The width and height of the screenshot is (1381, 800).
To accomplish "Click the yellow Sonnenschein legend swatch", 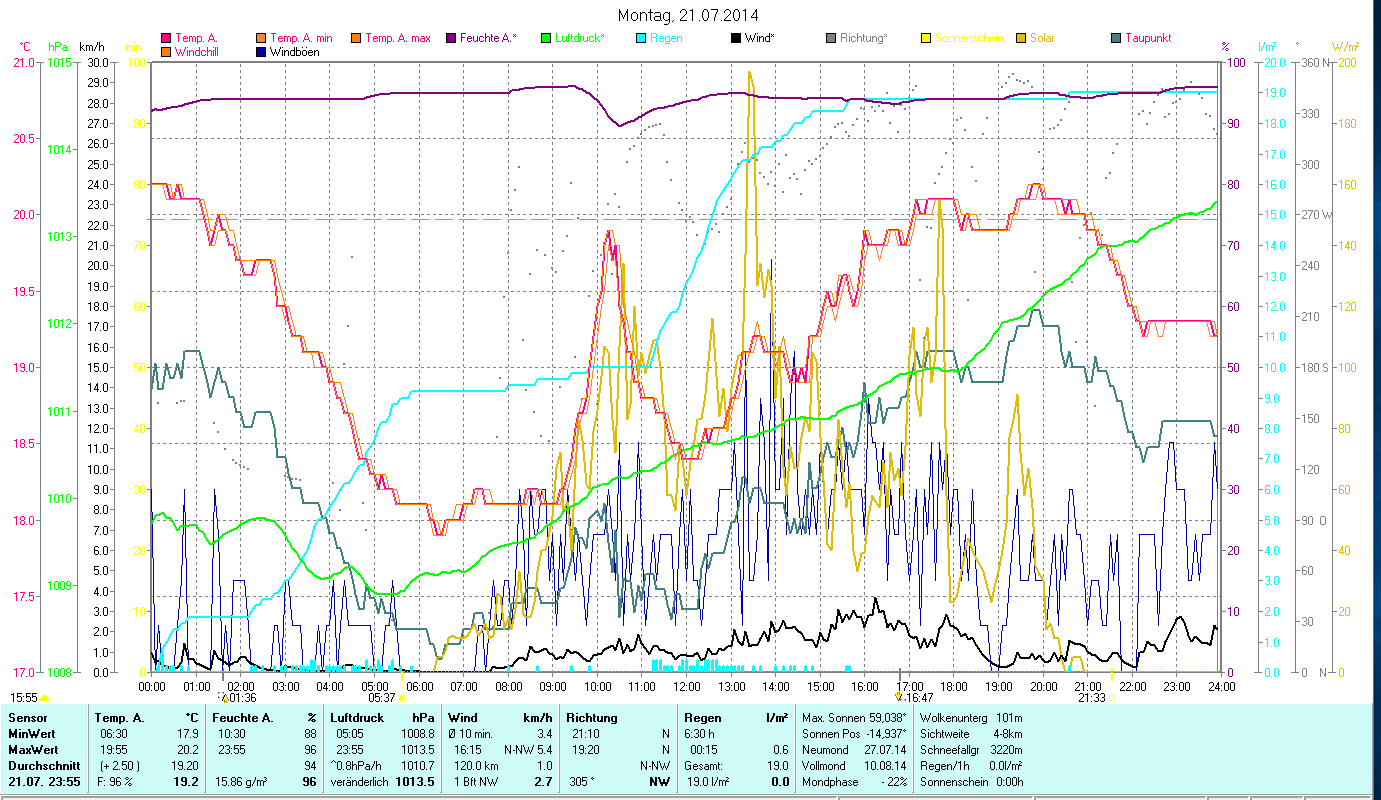I will point(926,39).
